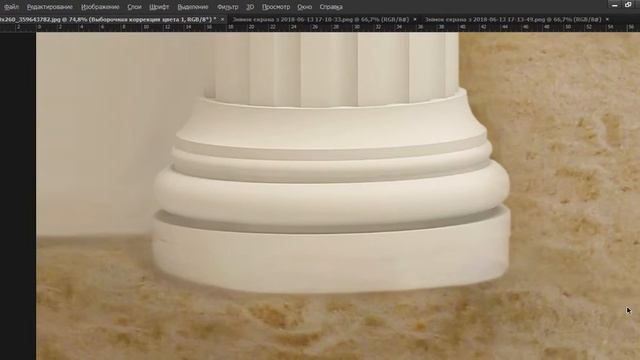The height and width of the screenshot is (360, 640).
Task: Close the 17-10-33.png document tab
Action: [415, 19]
